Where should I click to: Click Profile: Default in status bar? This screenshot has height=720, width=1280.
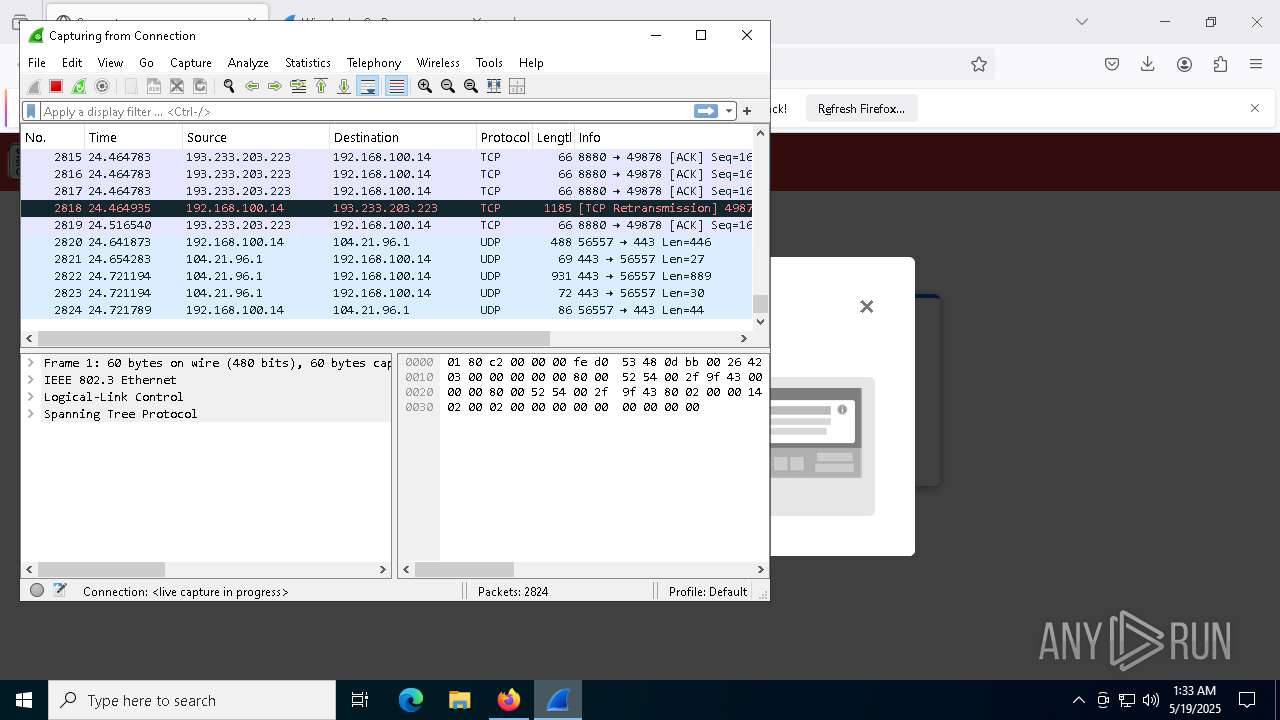pyautogui.click(x=708, y=592)
